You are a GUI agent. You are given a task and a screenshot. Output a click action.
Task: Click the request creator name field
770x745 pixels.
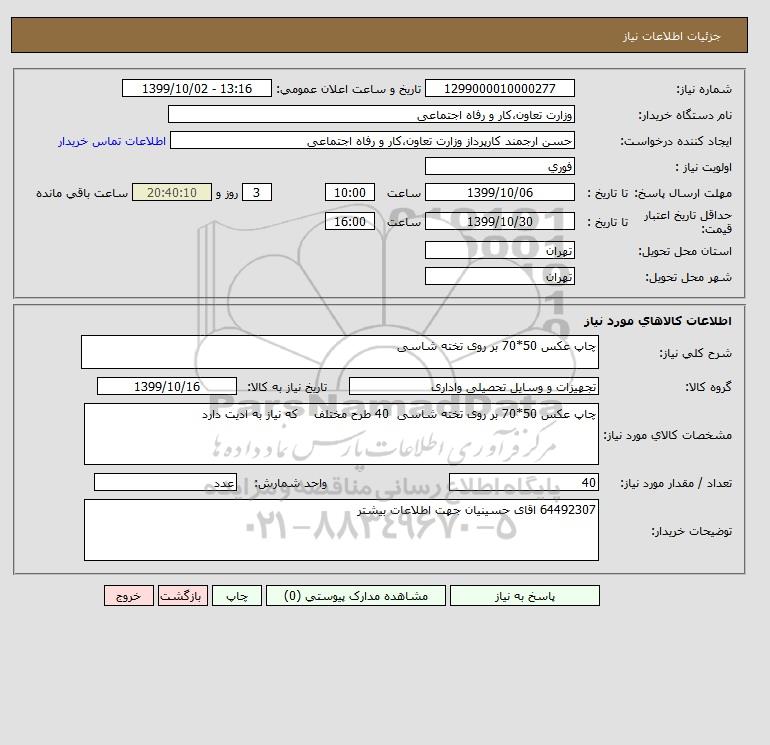click(372, 140)
